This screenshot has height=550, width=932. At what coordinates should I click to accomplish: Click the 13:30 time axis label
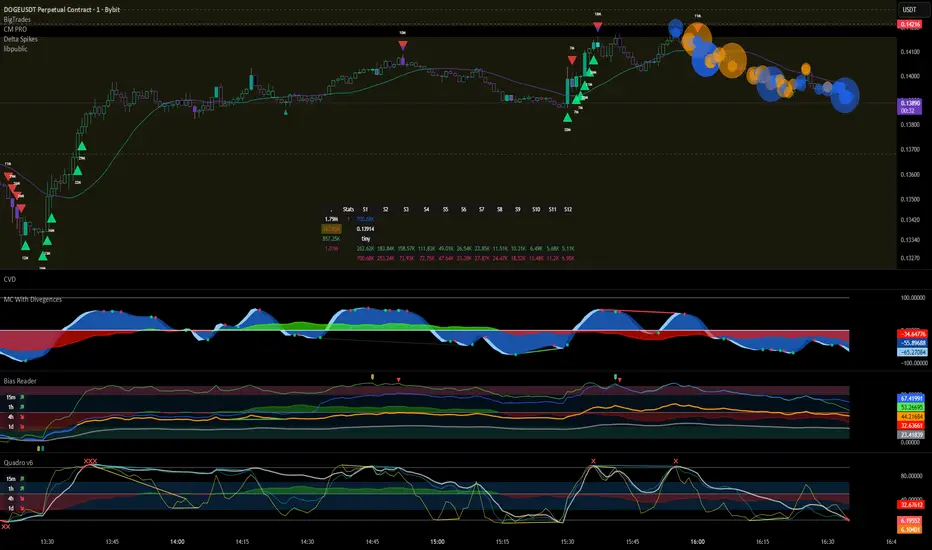47,542
